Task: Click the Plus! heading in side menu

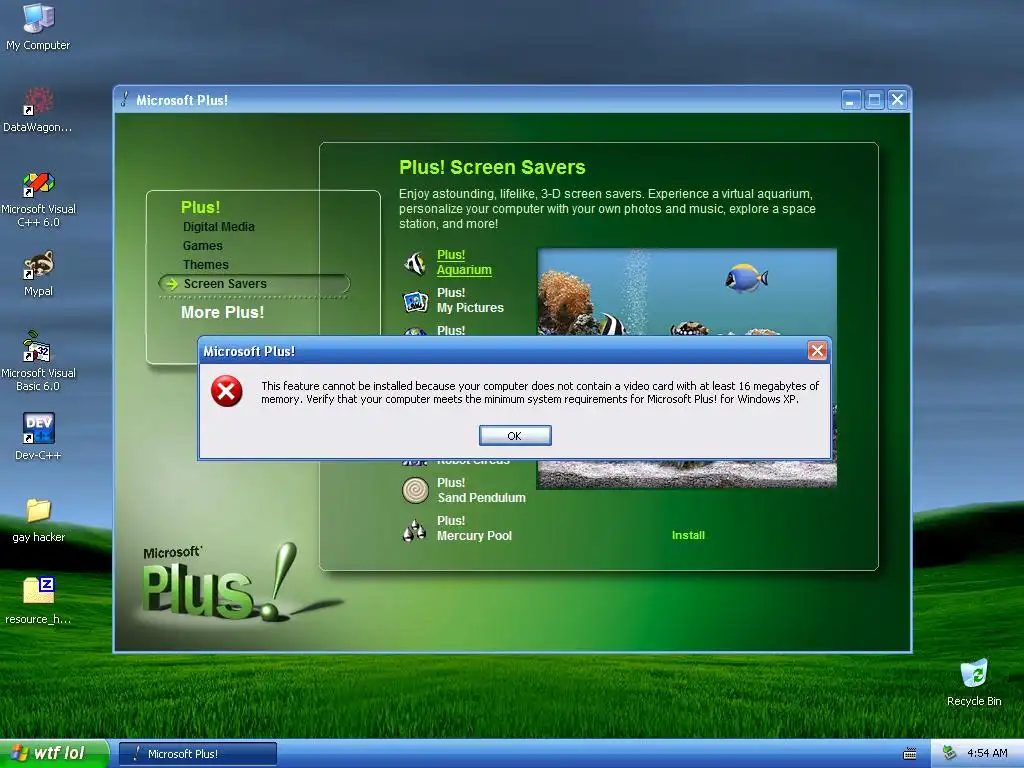Action: 200,207
